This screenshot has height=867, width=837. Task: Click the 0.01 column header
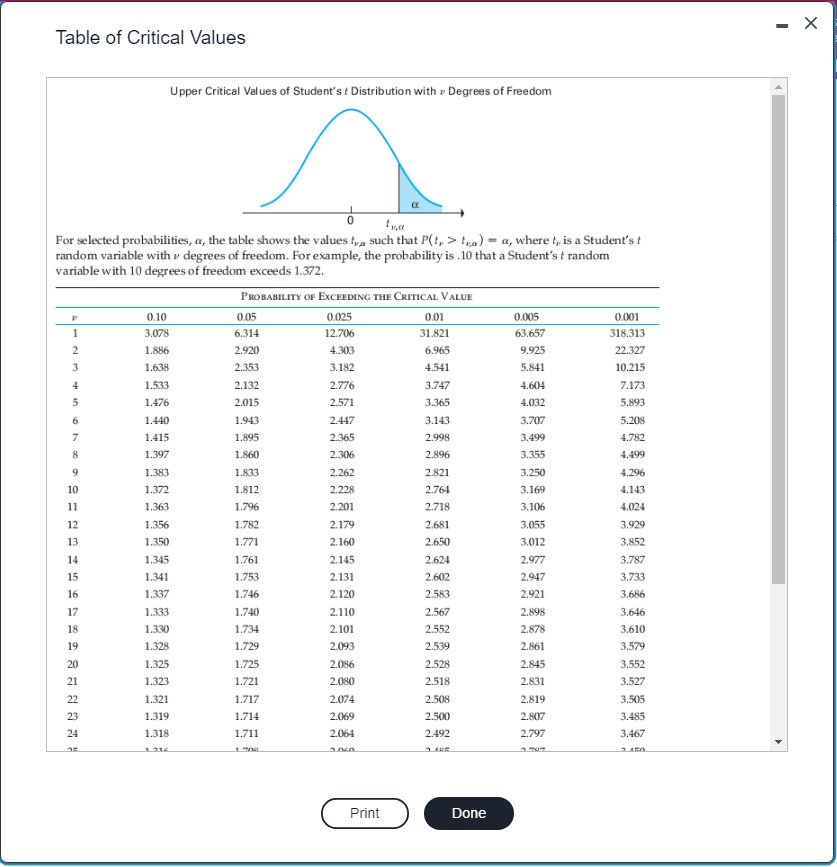tap(434, 317)
